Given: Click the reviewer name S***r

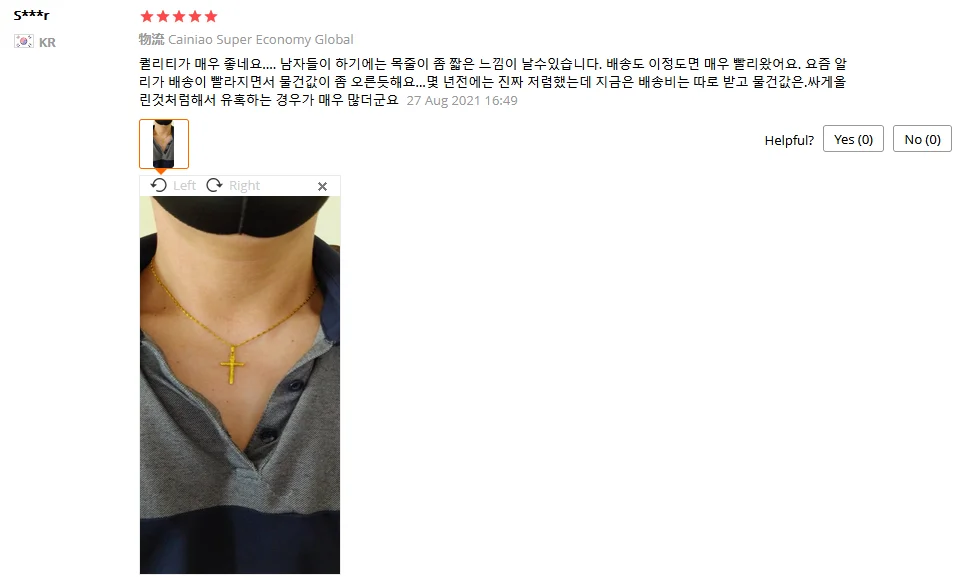Looking at the screenshot, I should pyautogui.click(x=31, y=15).
